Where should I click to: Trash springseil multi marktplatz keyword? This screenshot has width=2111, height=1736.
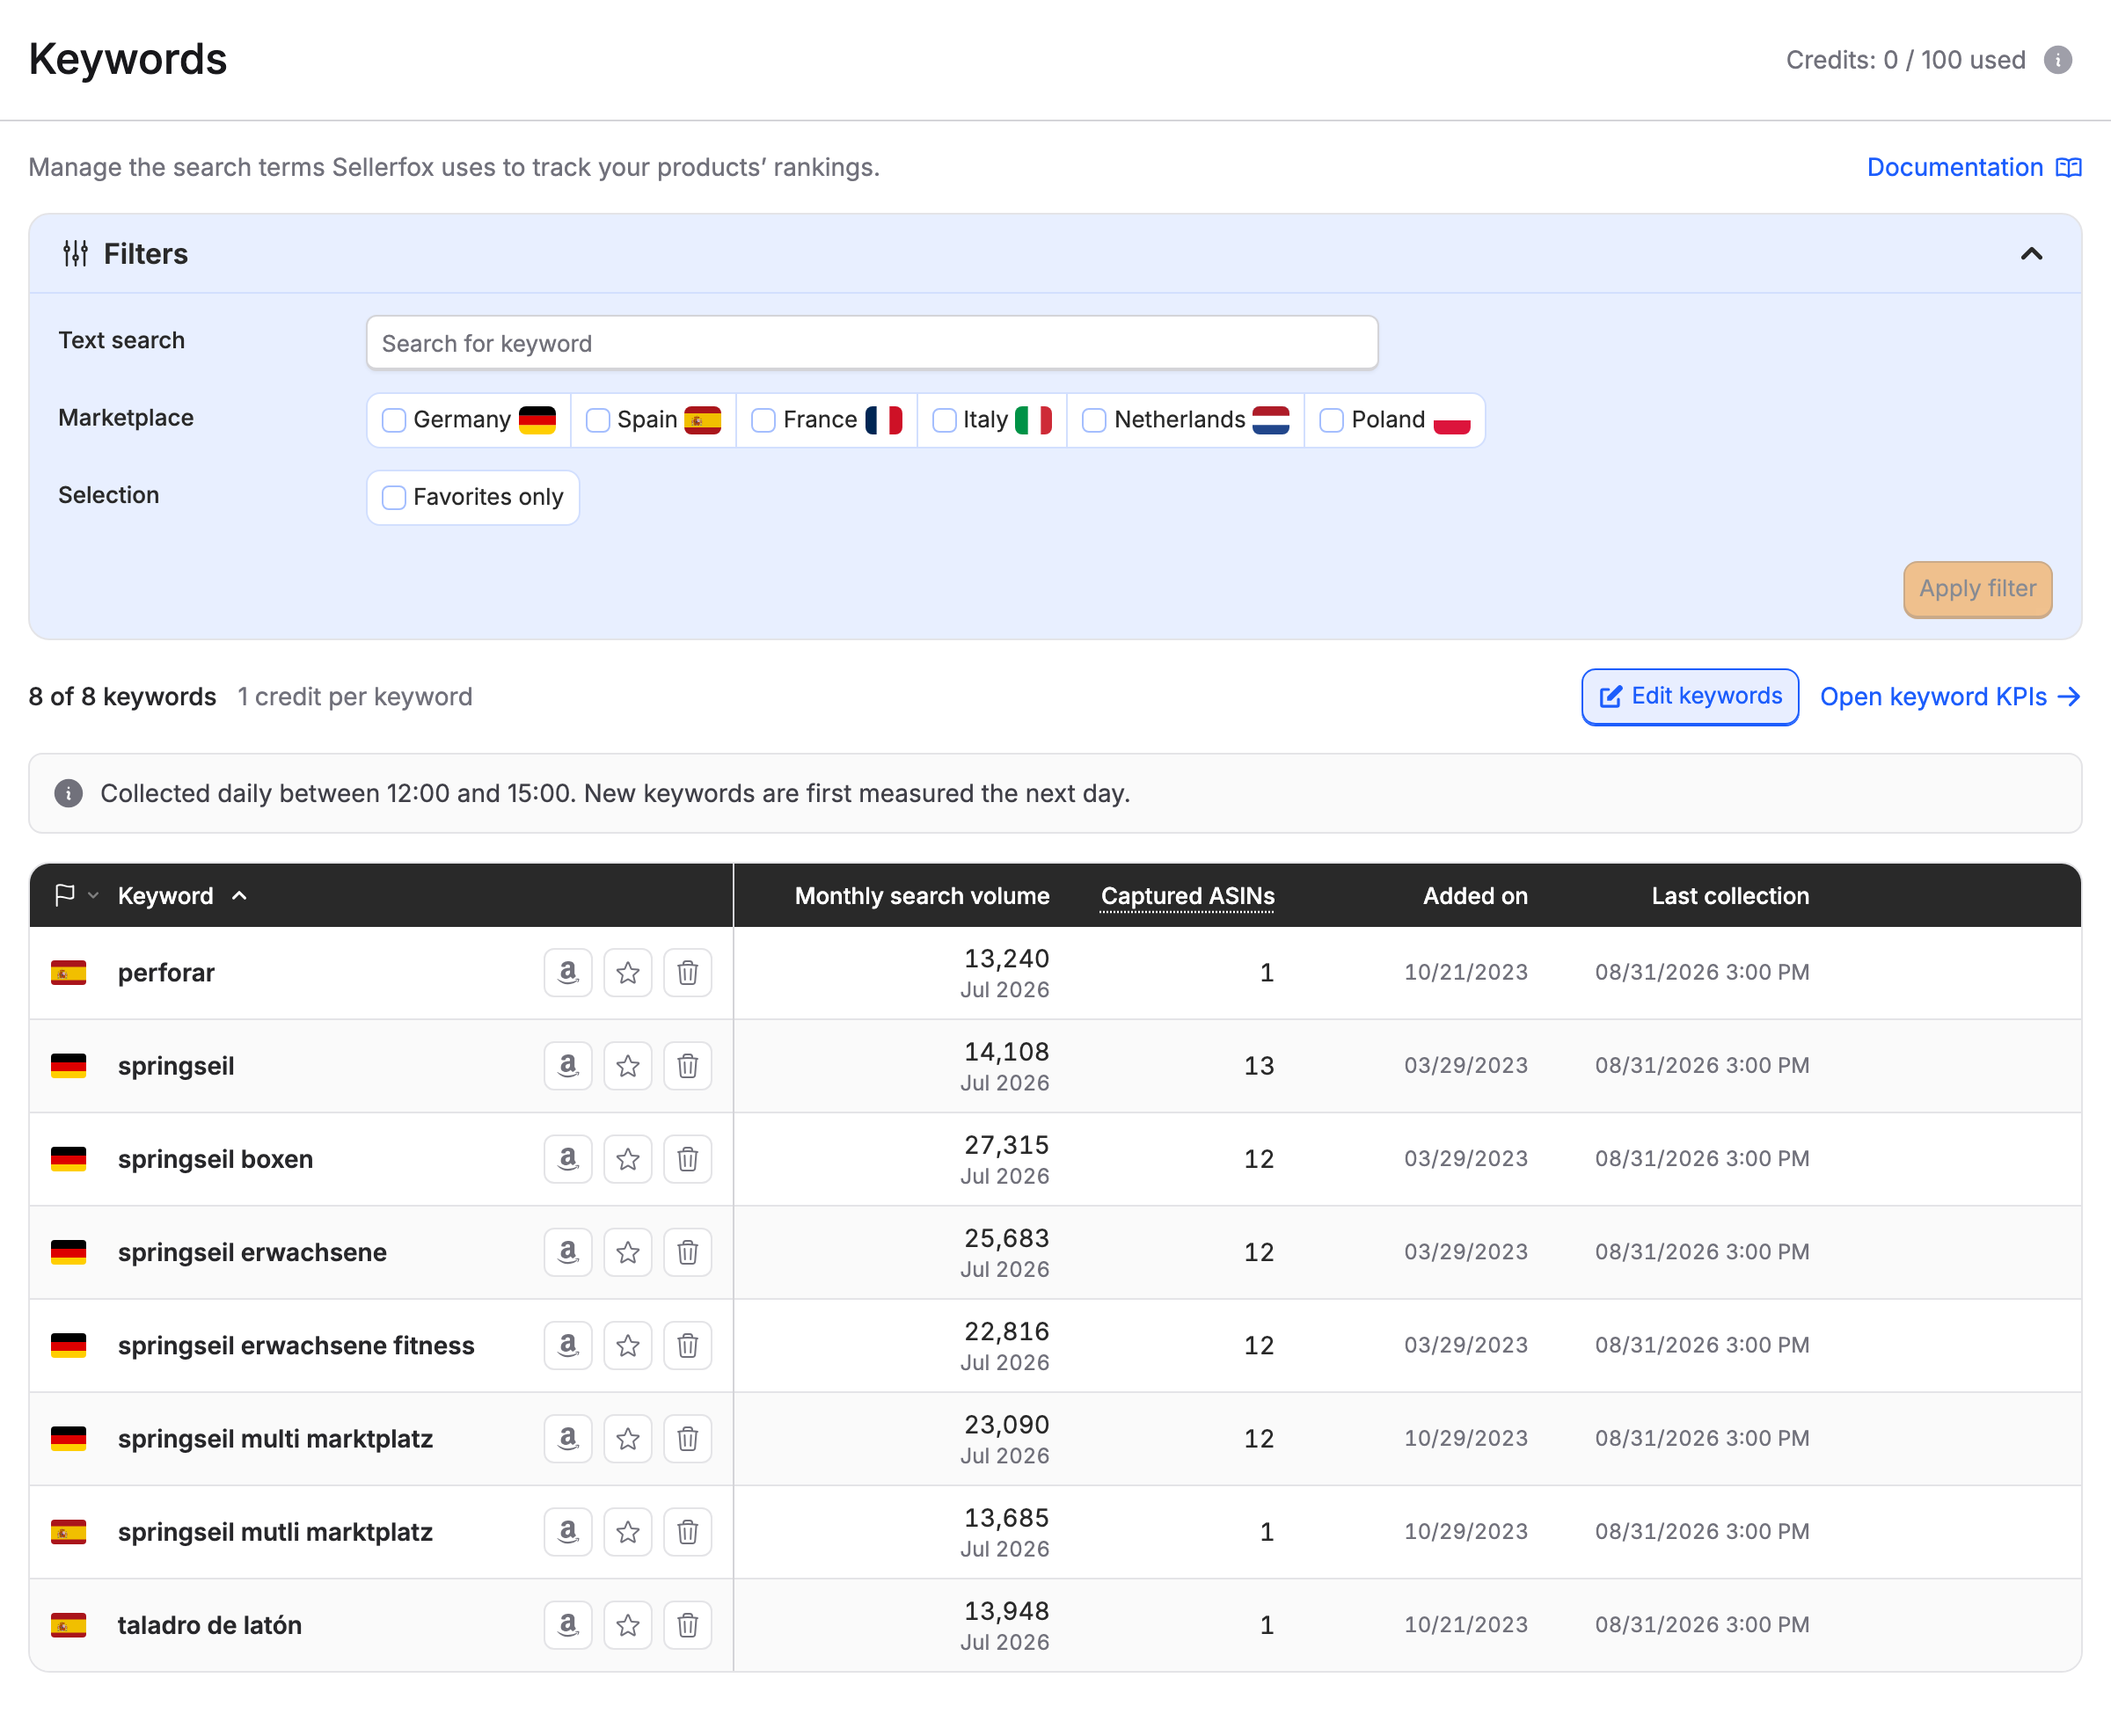coord(688,1438)
